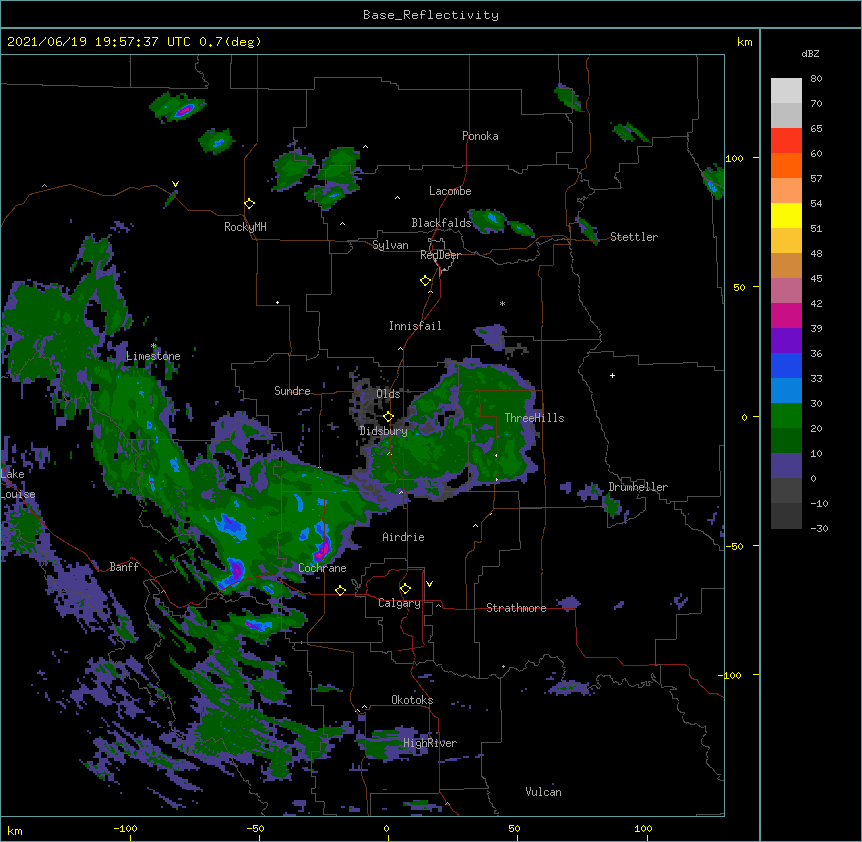
Task: Click the ThreeHills city label
Action: click(534, 418)
